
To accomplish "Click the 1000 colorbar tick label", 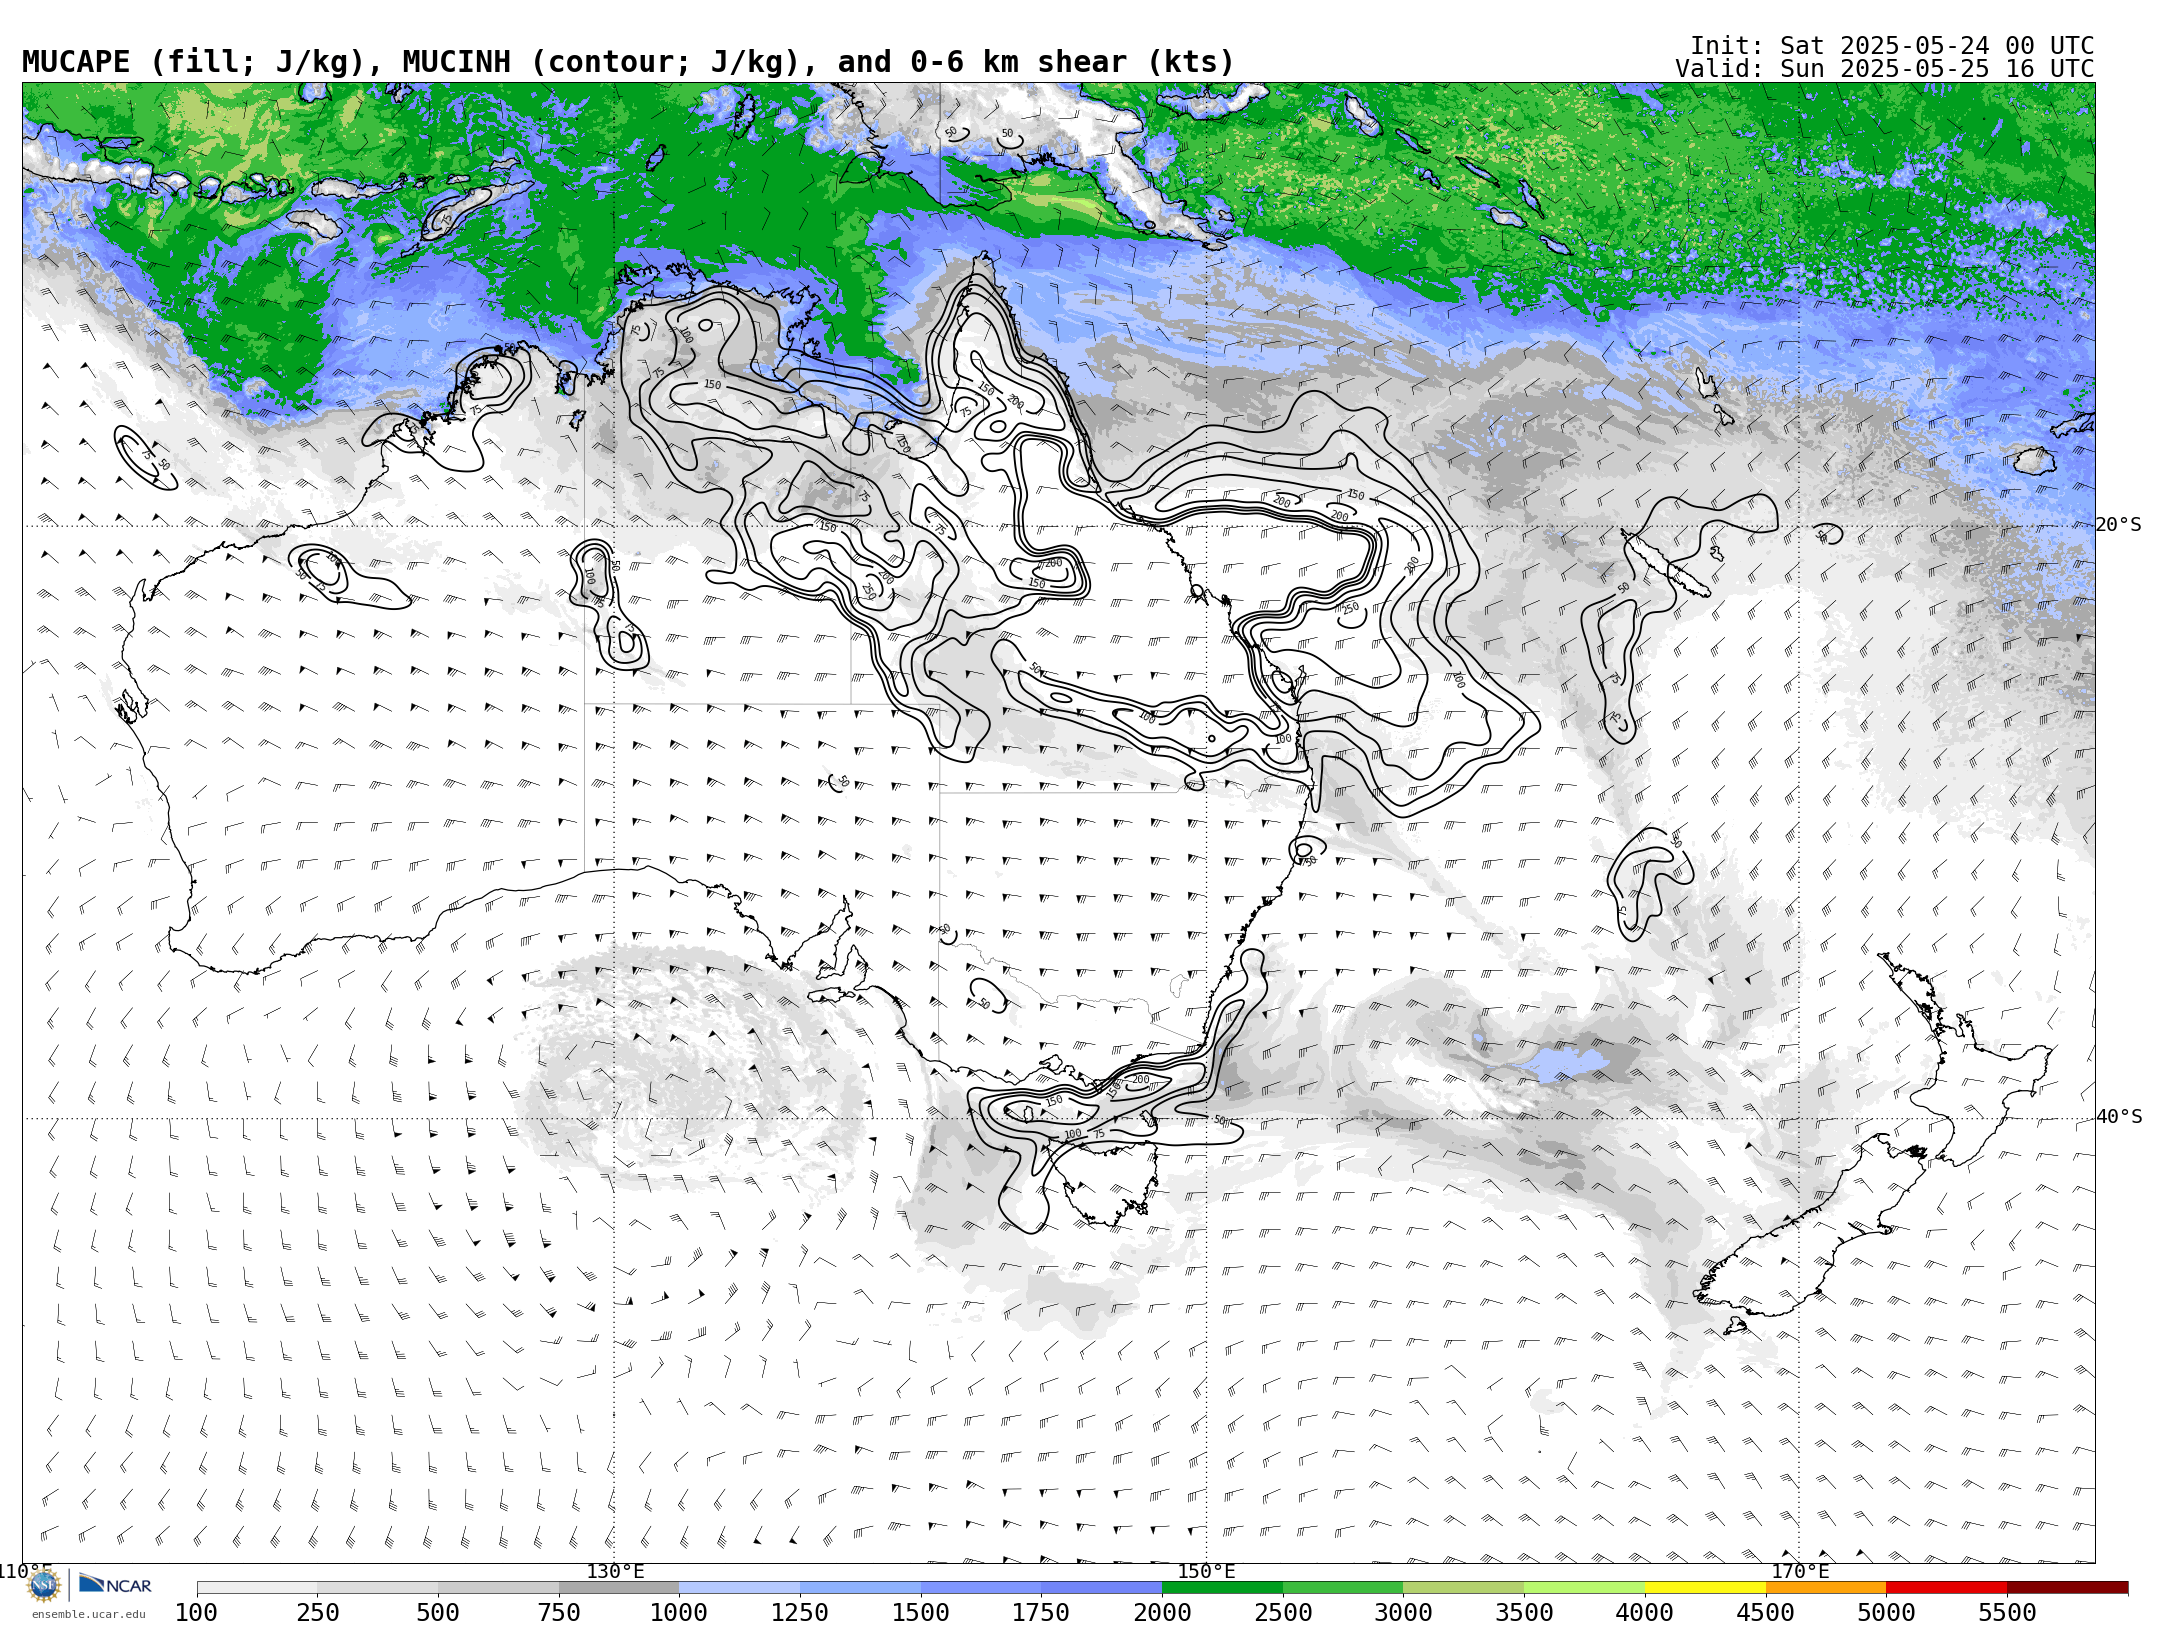I will (679, 1613).
